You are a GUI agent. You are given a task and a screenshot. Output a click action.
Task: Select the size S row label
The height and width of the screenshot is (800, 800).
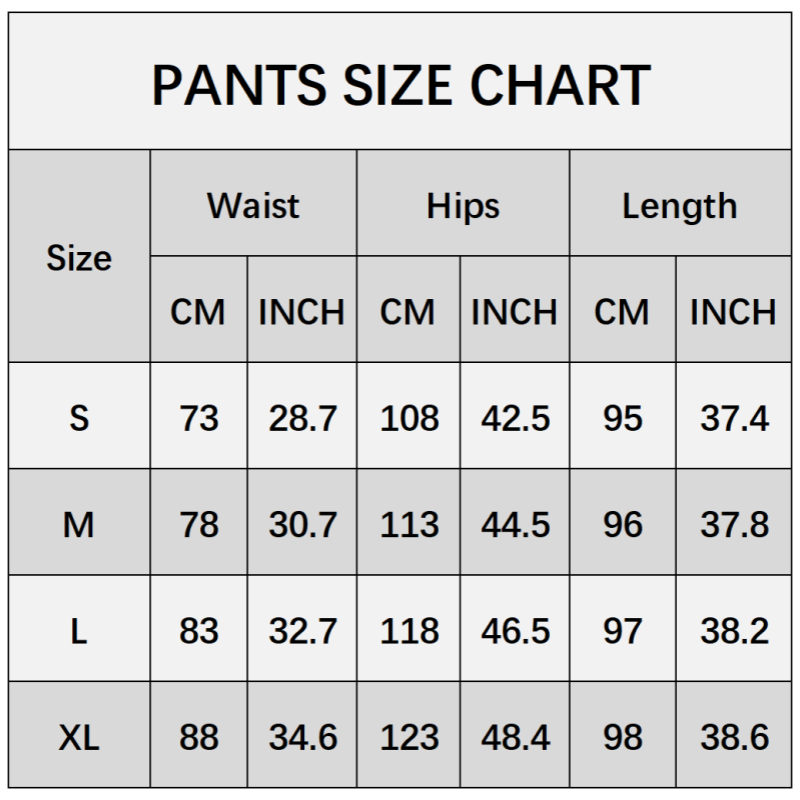point(79,417)
